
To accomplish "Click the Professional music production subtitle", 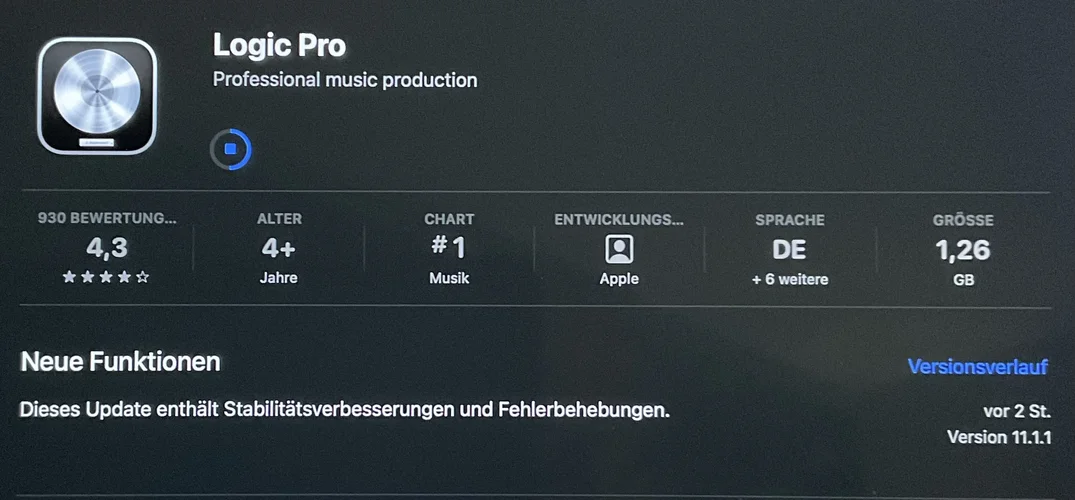I will [x=345, y=80].
